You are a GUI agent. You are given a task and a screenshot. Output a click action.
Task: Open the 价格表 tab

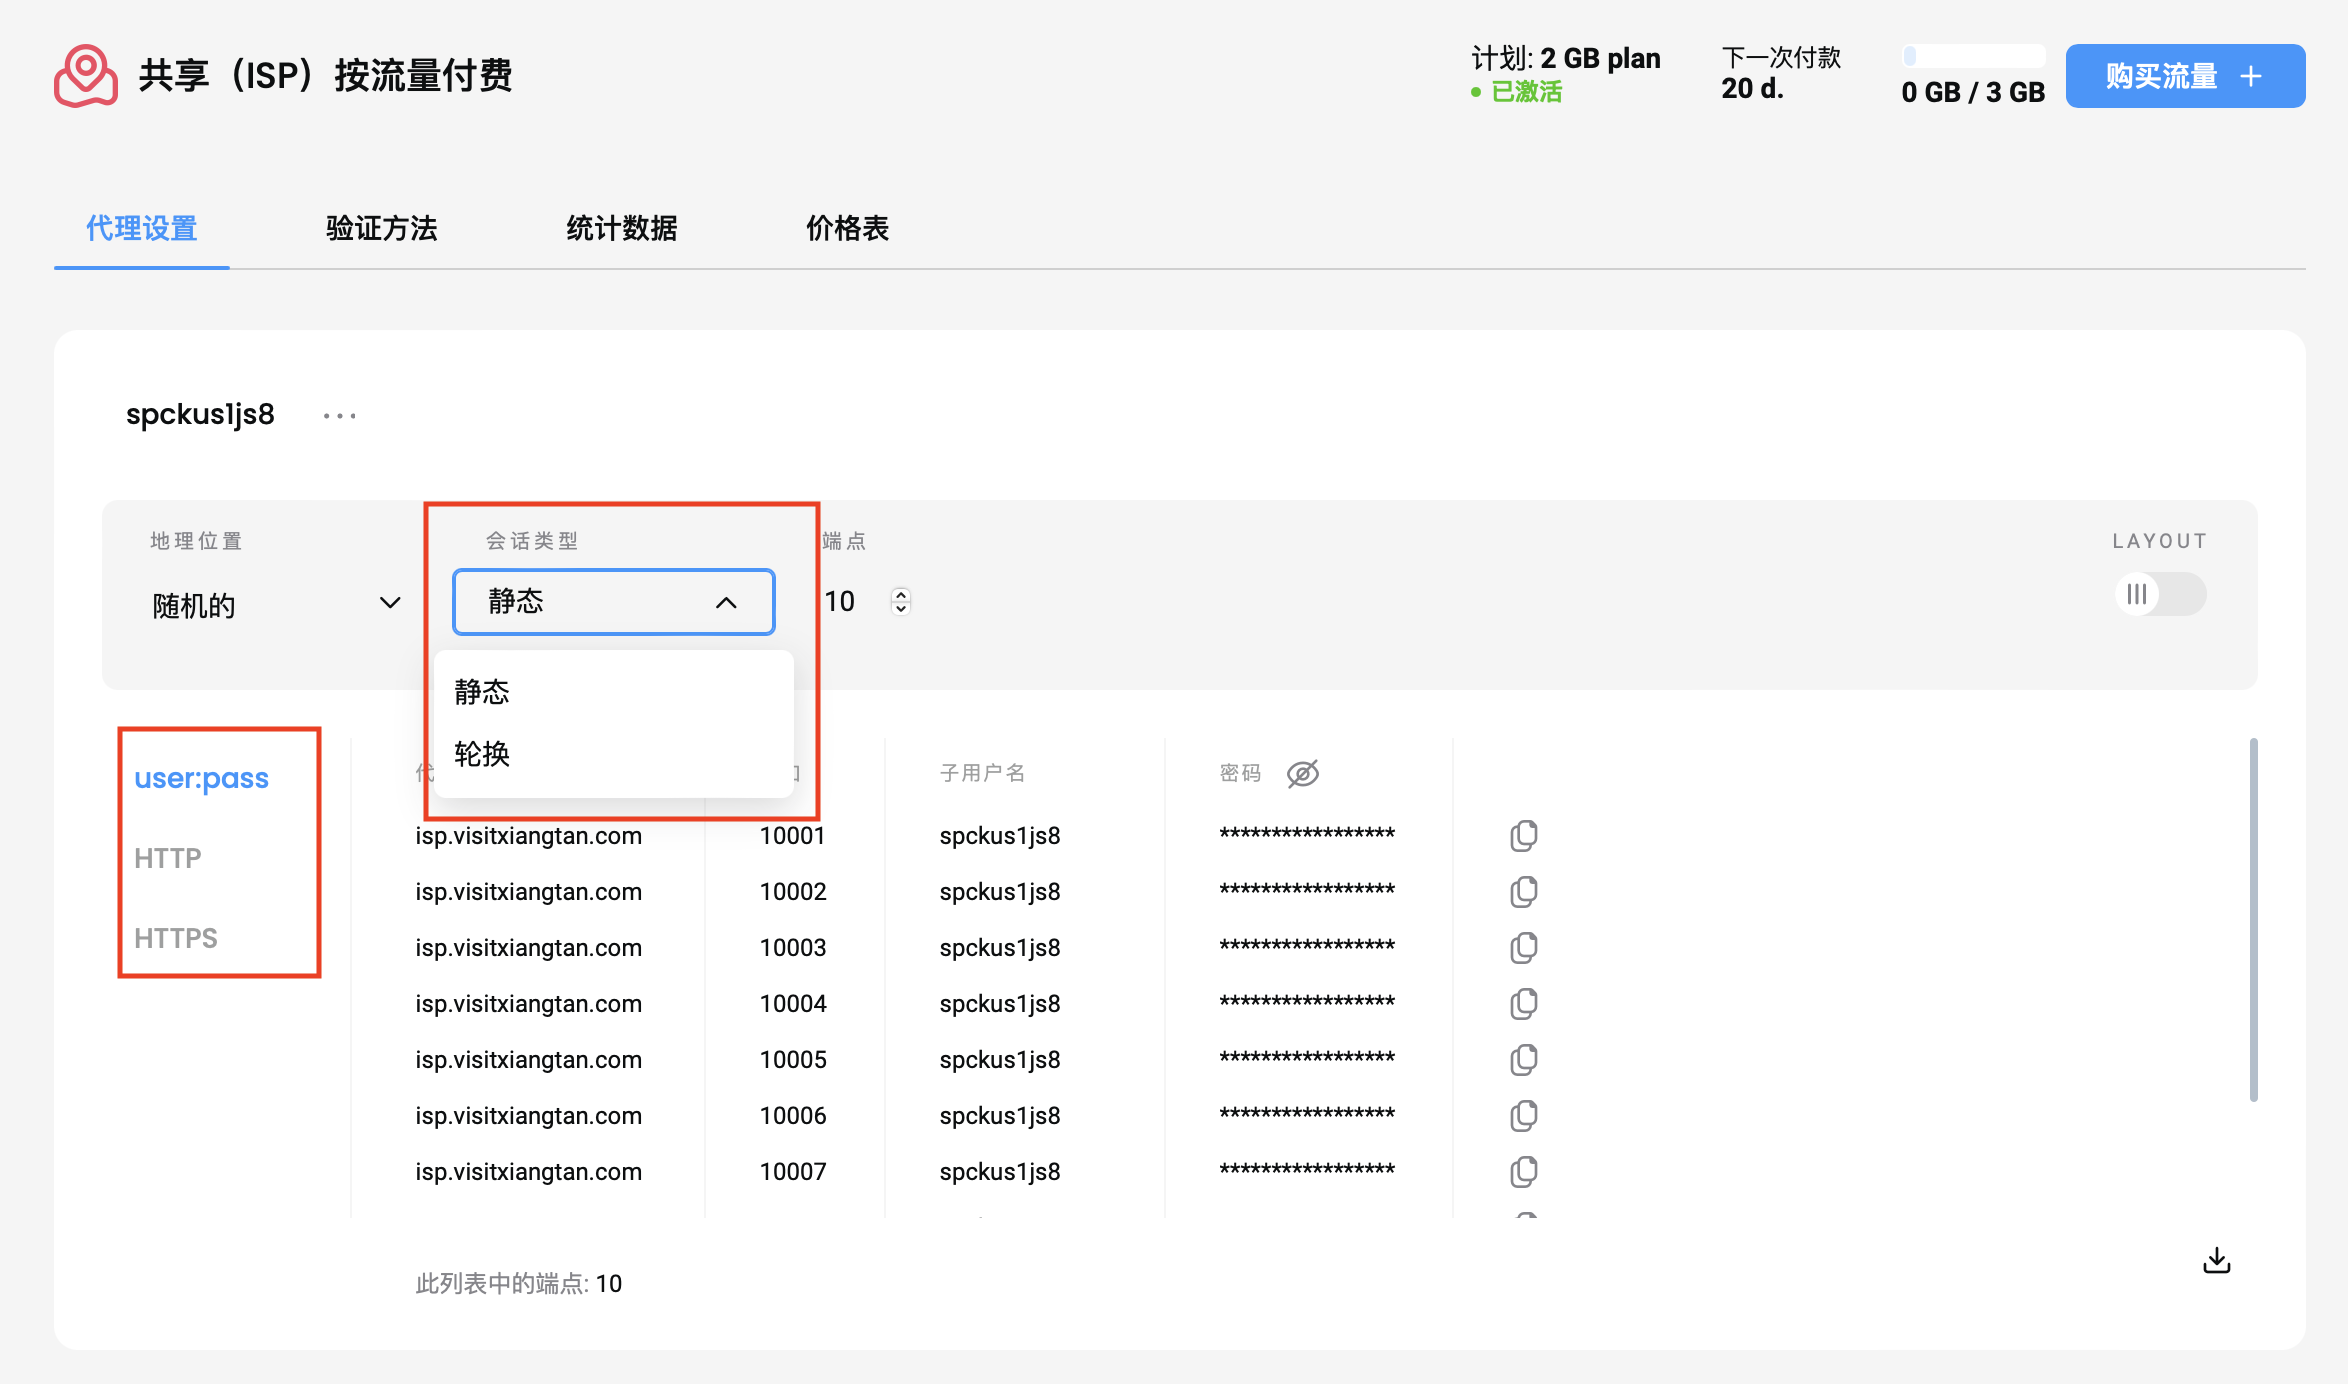click(847, 228)
